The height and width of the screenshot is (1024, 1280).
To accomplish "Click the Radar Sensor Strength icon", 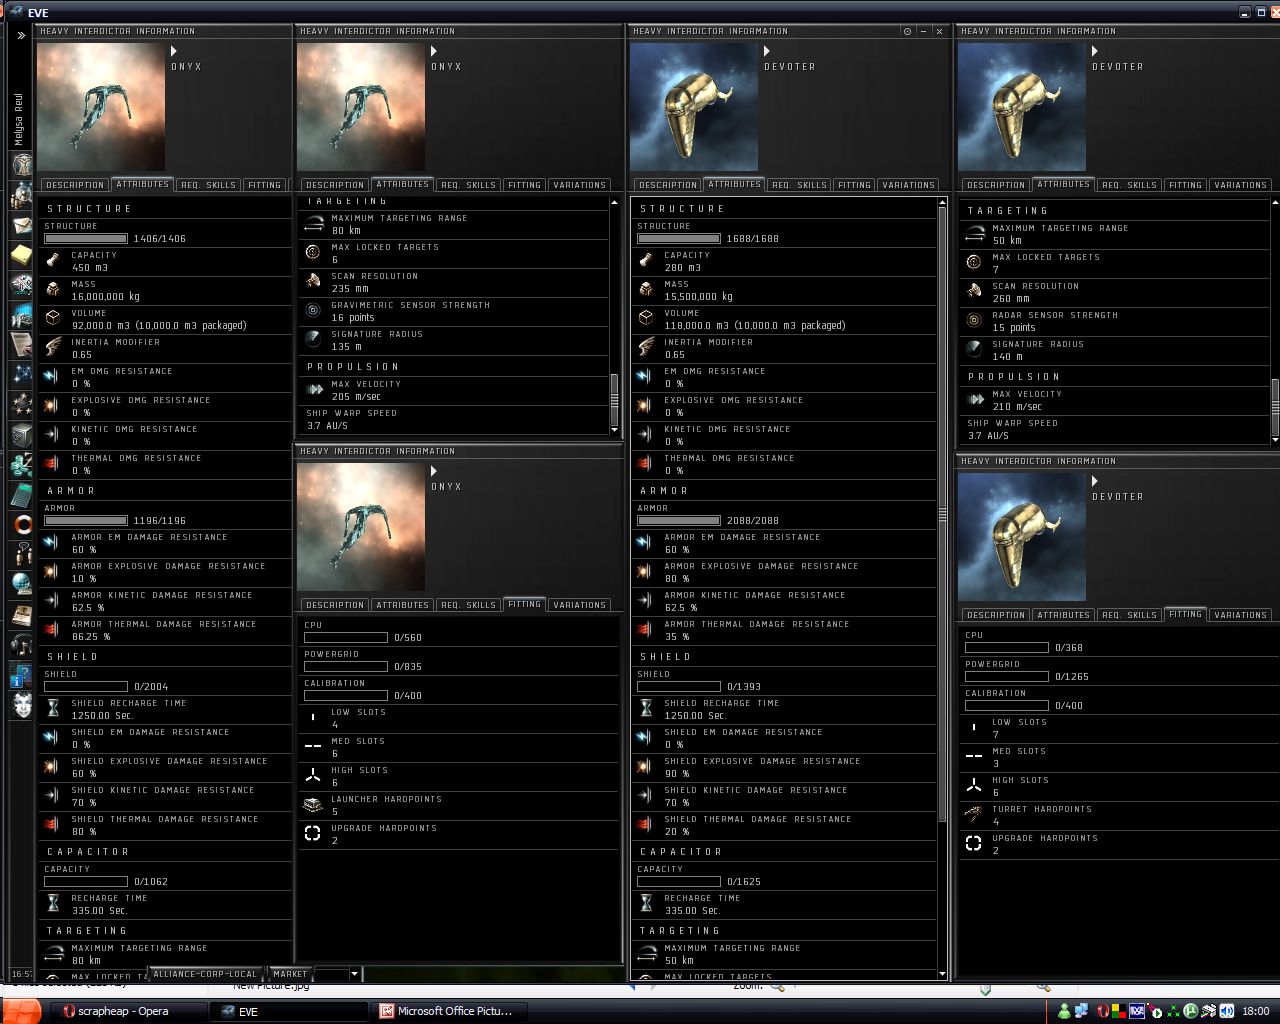I will pos(974,321).
